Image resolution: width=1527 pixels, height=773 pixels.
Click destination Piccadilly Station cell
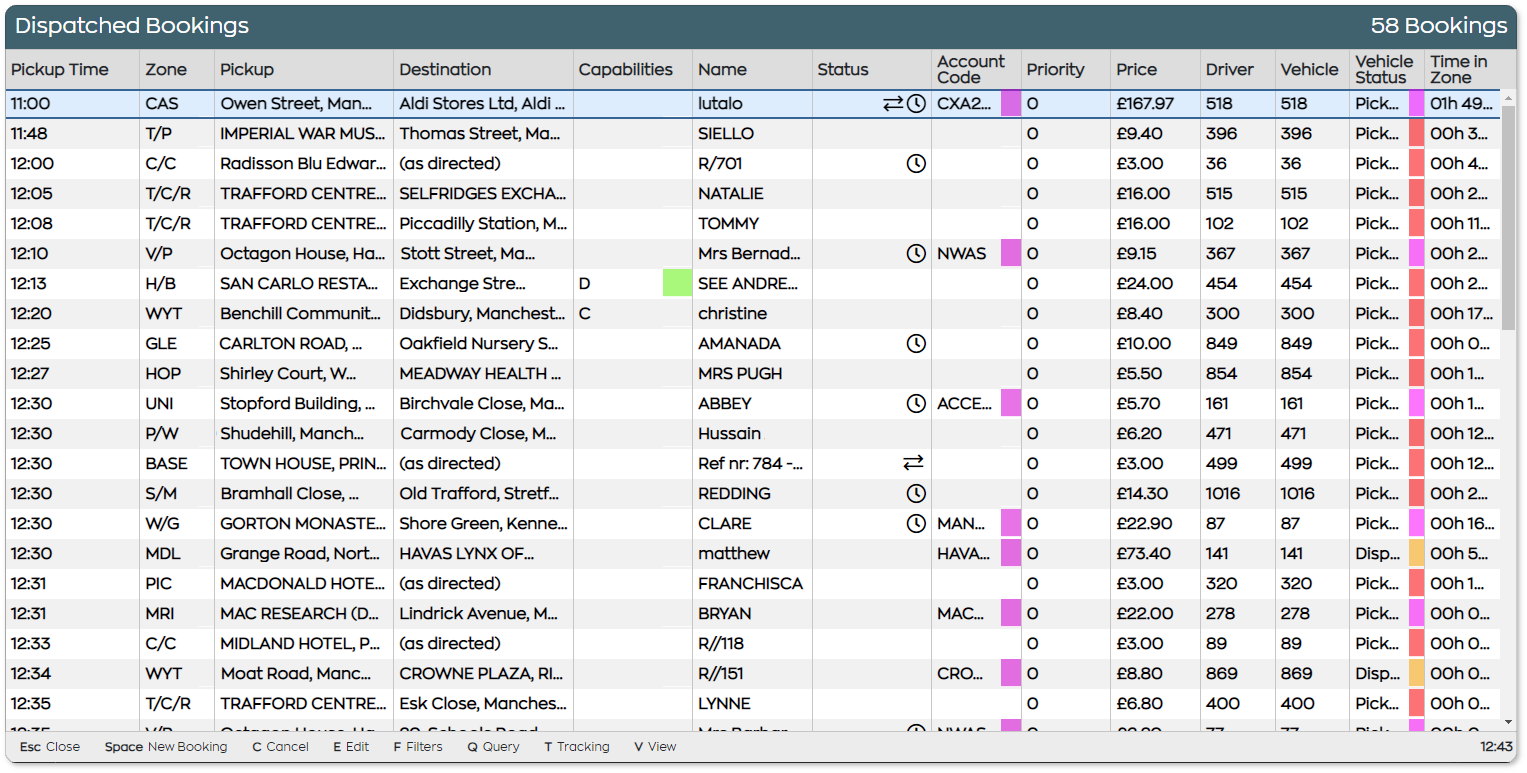coord(483,223)
